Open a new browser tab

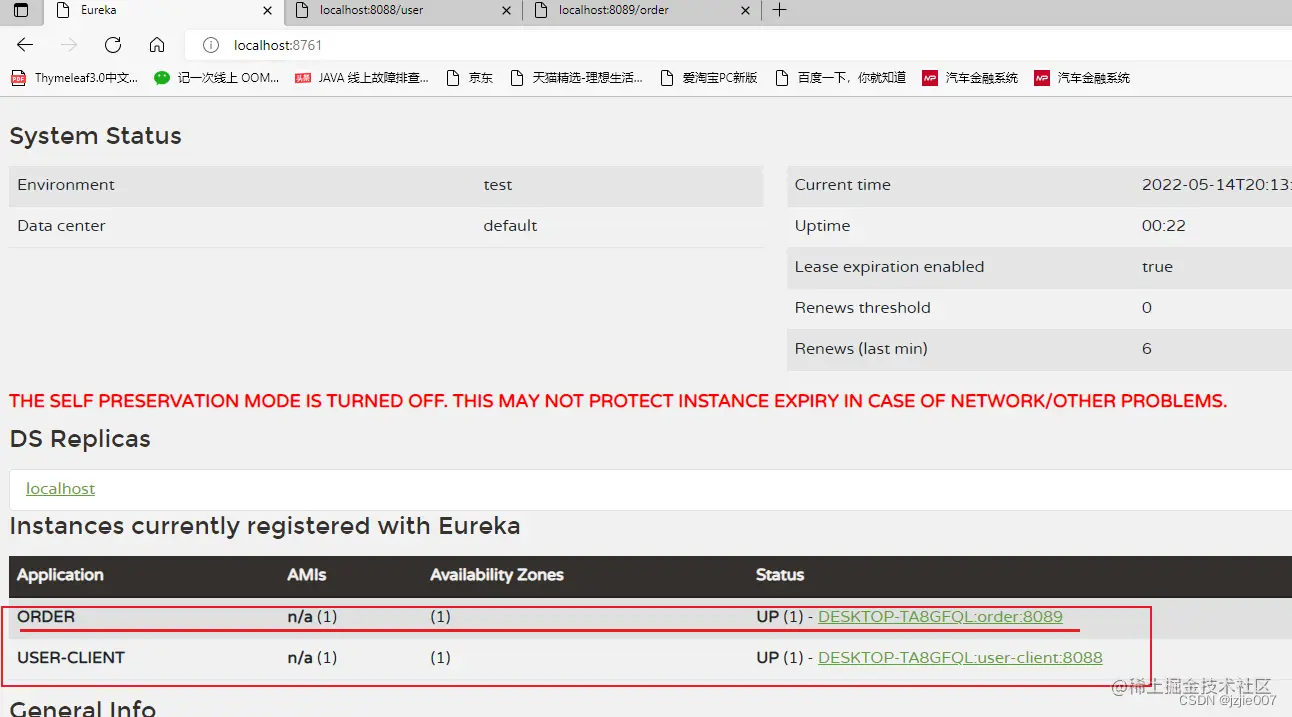780,10
